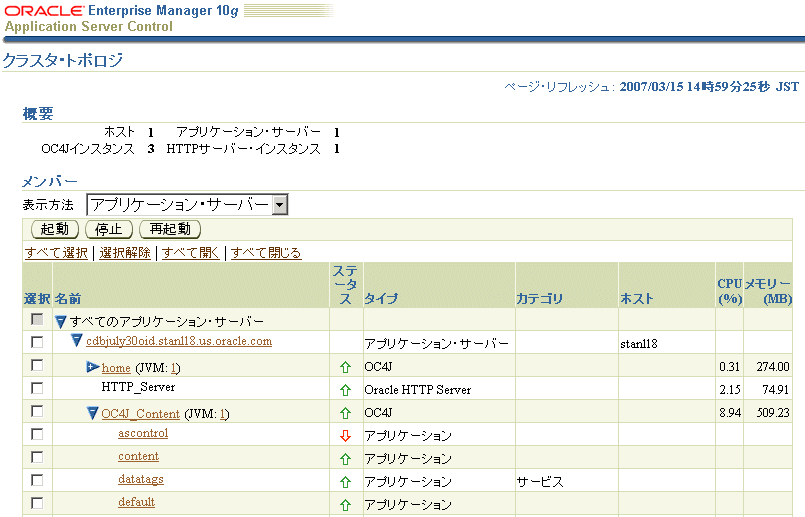Collapse the cdbjuly30oid server node triangle
This screenshot has width=805, height=517.
[76, 340]
